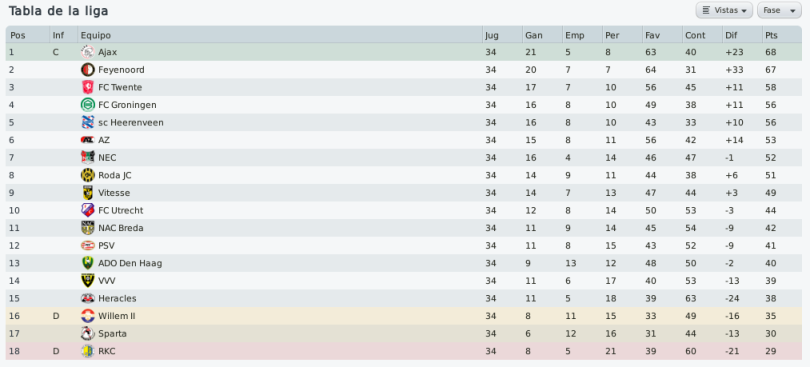This screenshot has height=367, width=810.
Task: Open sc Heerenveen via its crest
Action: [88, 123]
